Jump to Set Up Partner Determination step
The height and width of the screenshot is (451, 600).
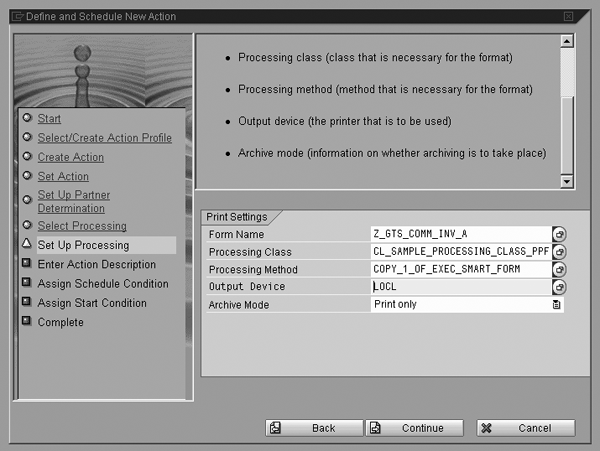pos(73,201)
